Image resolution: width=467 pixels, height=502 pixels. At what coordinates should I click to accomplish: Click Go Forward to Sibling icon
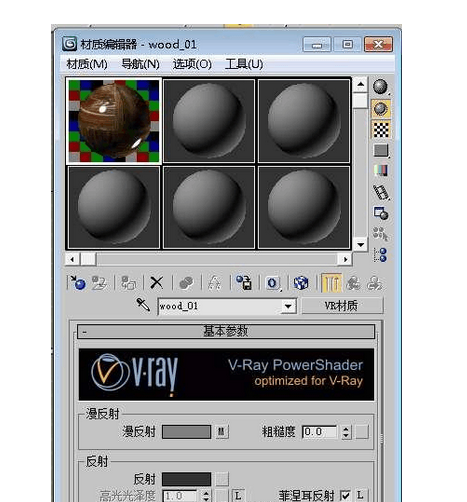374,283
